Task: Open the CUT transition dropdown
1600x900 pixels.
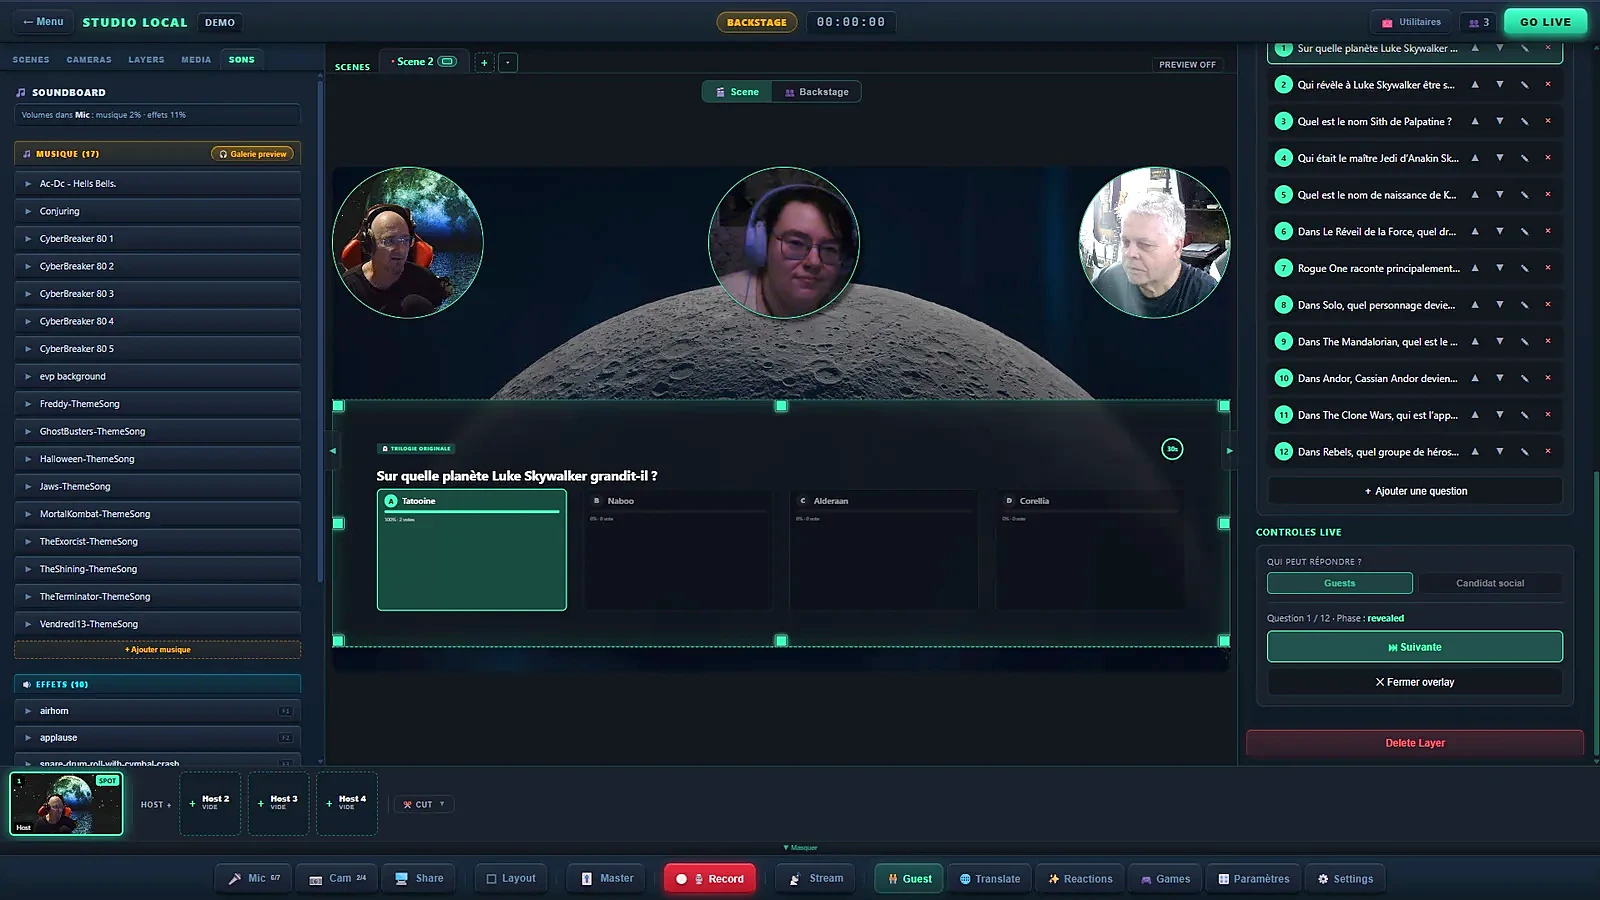Action: click(x=424, y=804)
